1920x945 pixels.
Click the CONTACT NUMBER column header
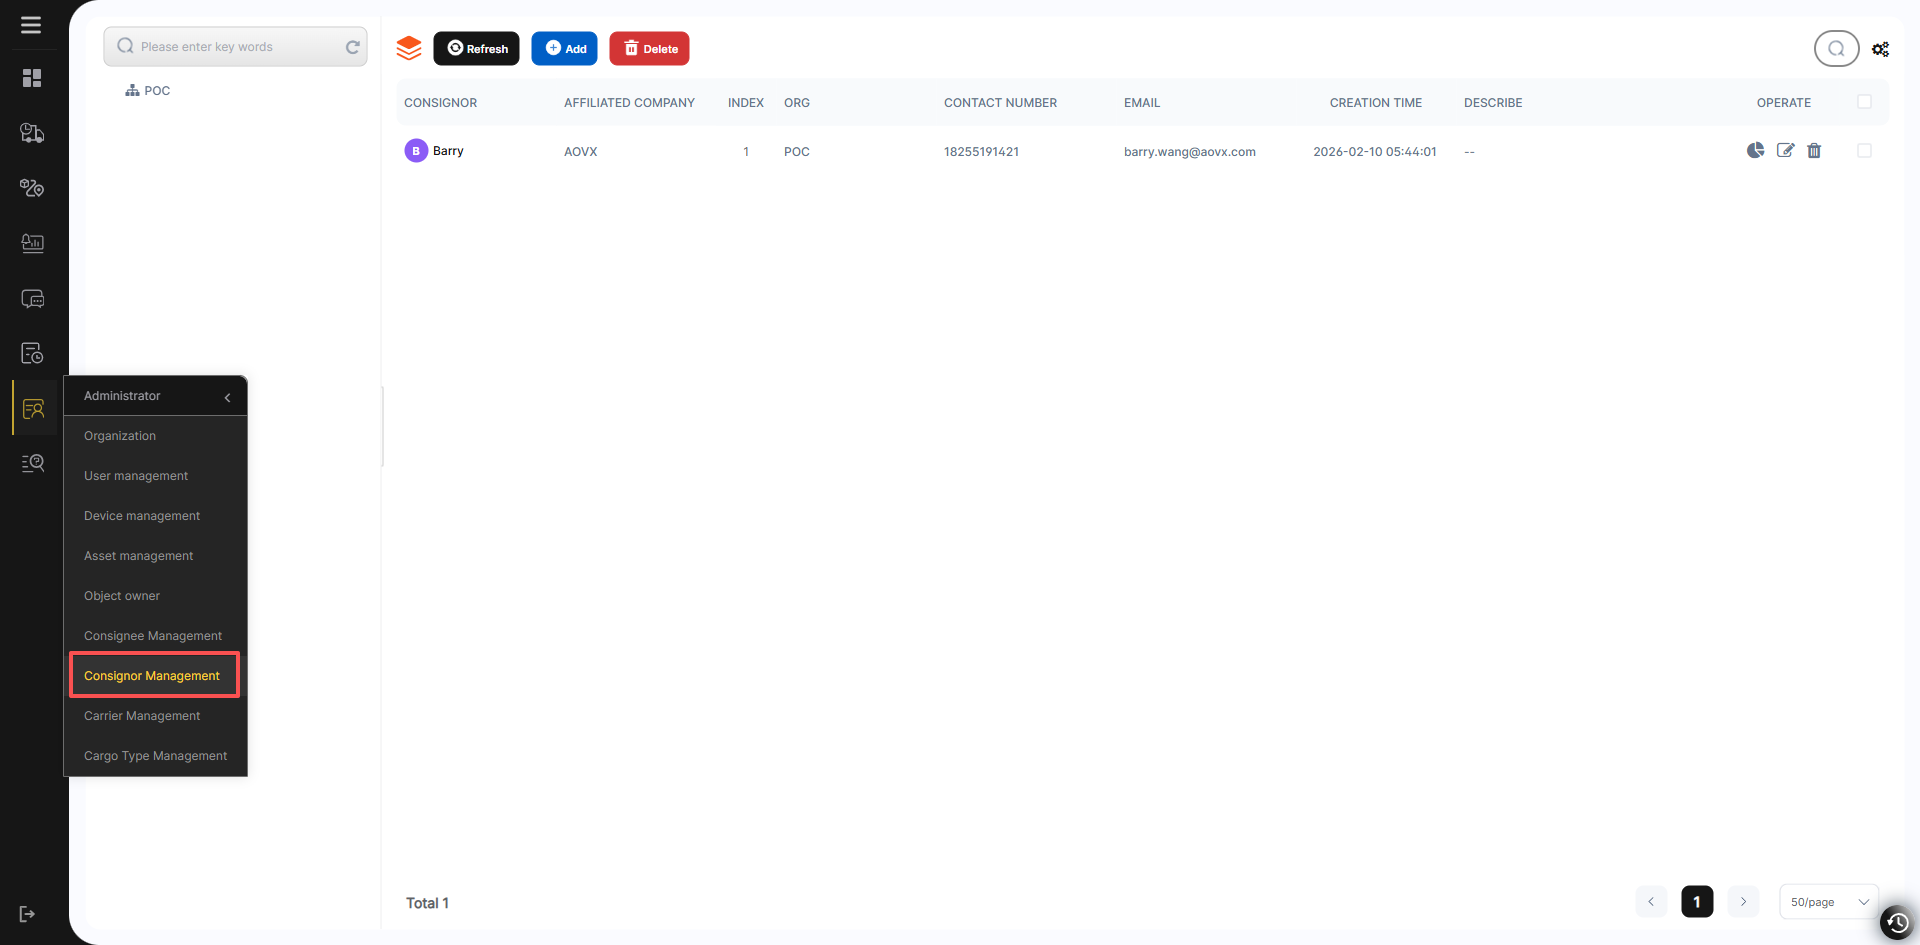tap(1000, 103)
